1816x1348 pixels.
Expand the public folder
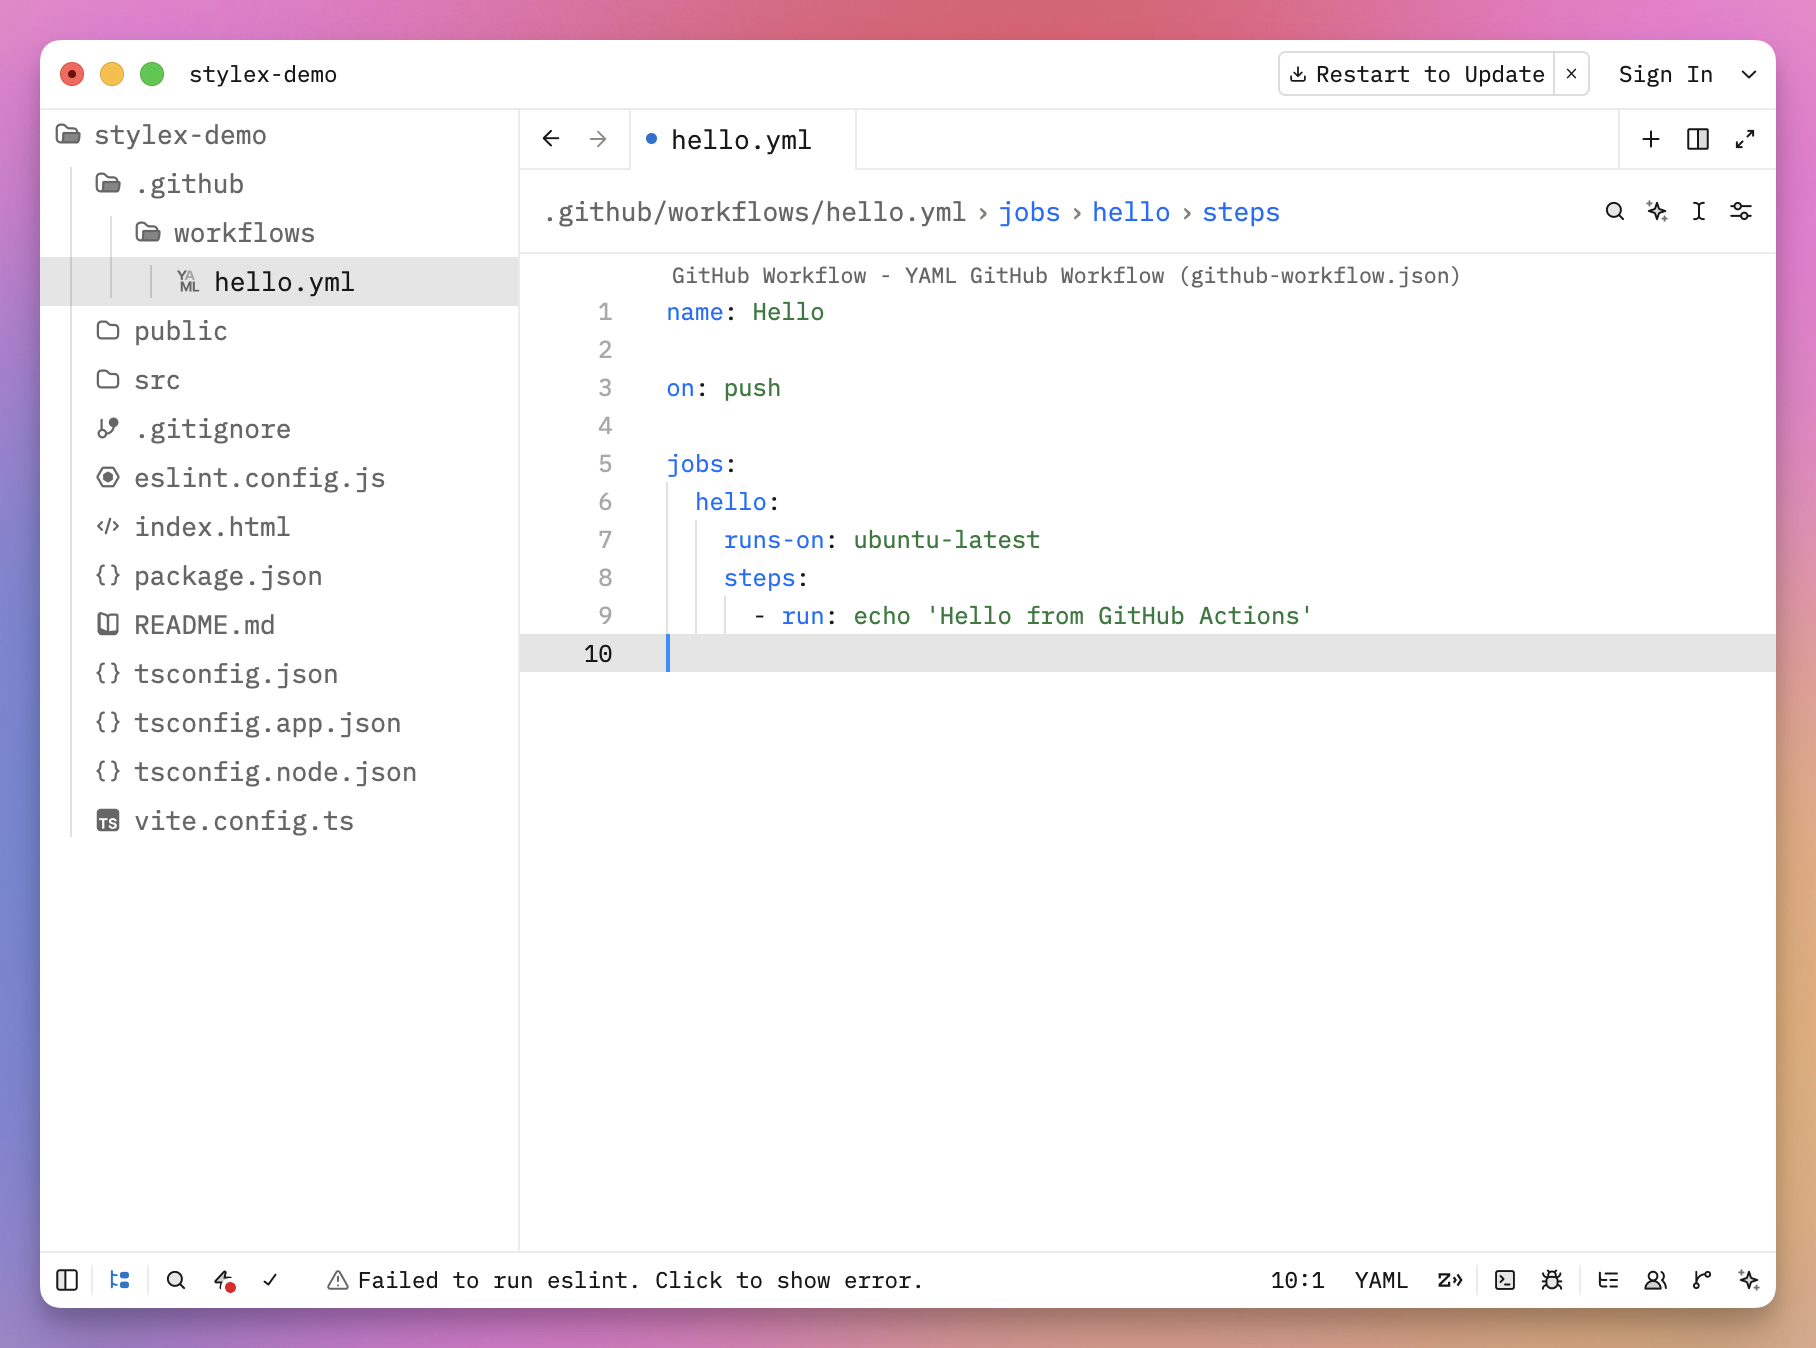pos(280,331)
